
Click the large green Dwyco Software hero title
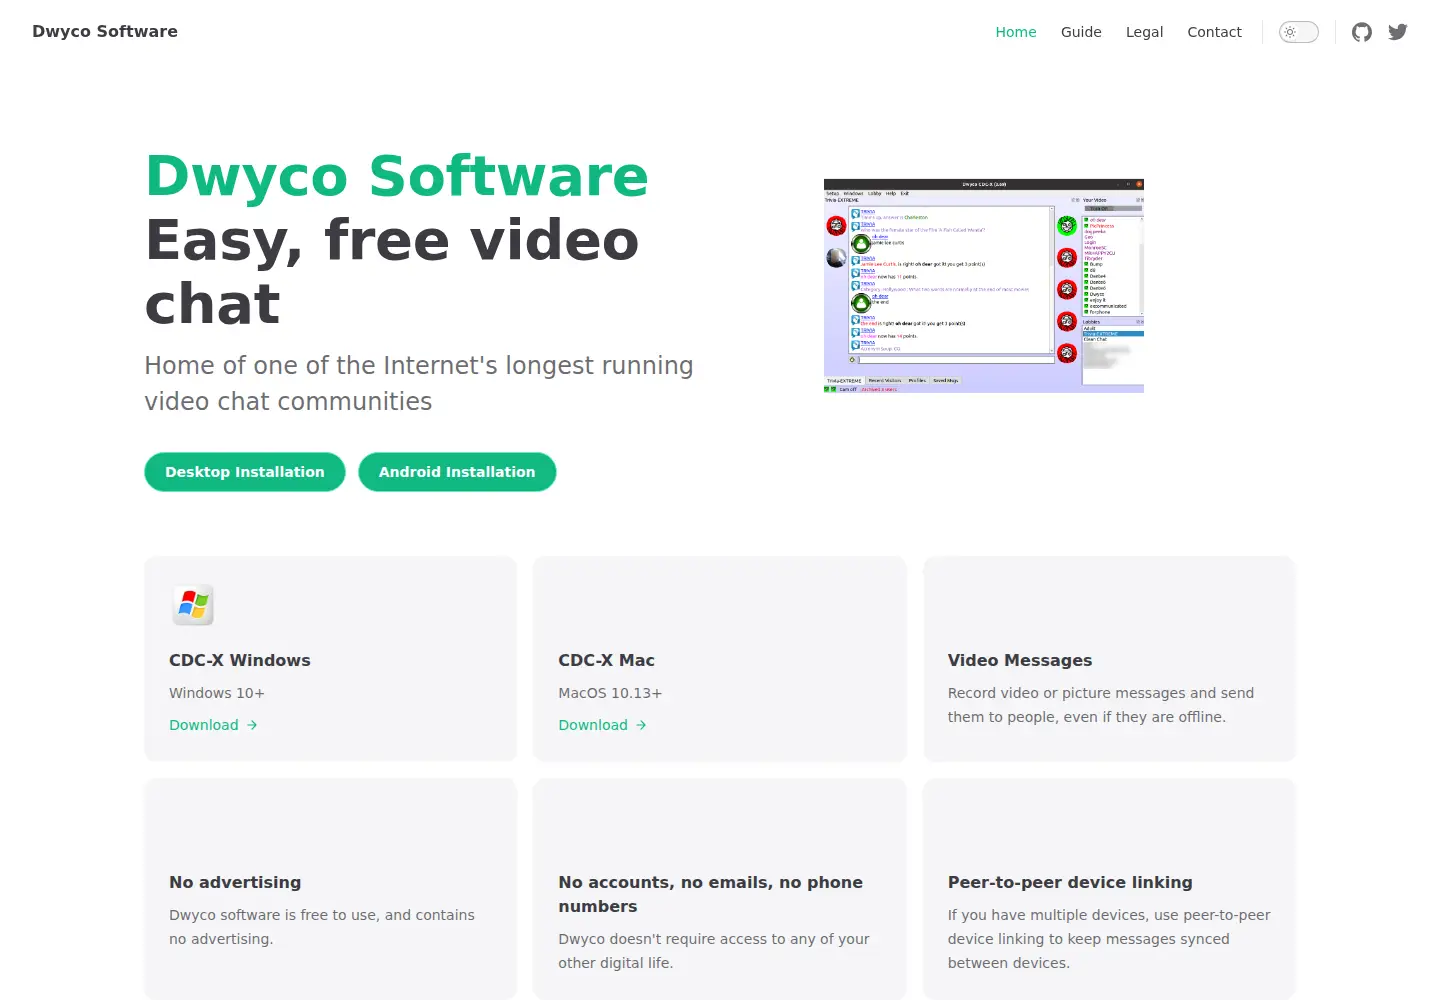point(397,176)
